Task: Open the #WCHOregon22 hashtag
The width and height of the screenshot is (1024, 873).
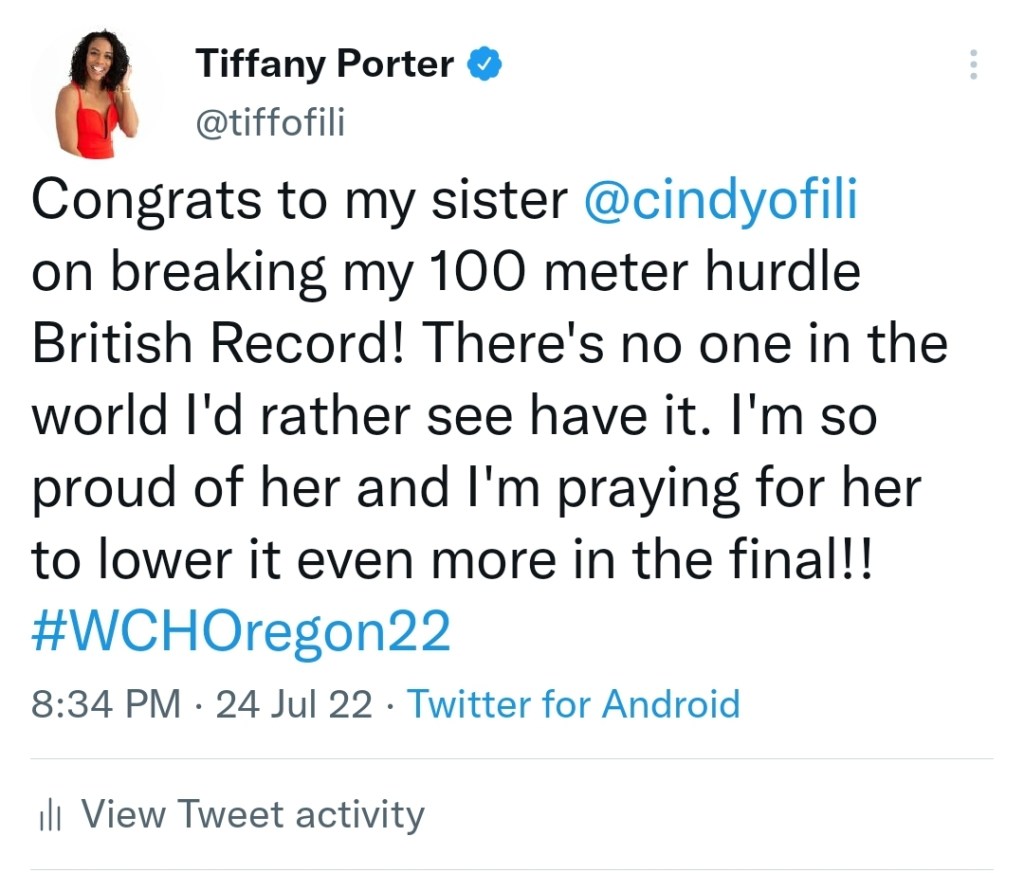Action: (x=240, y=631)
